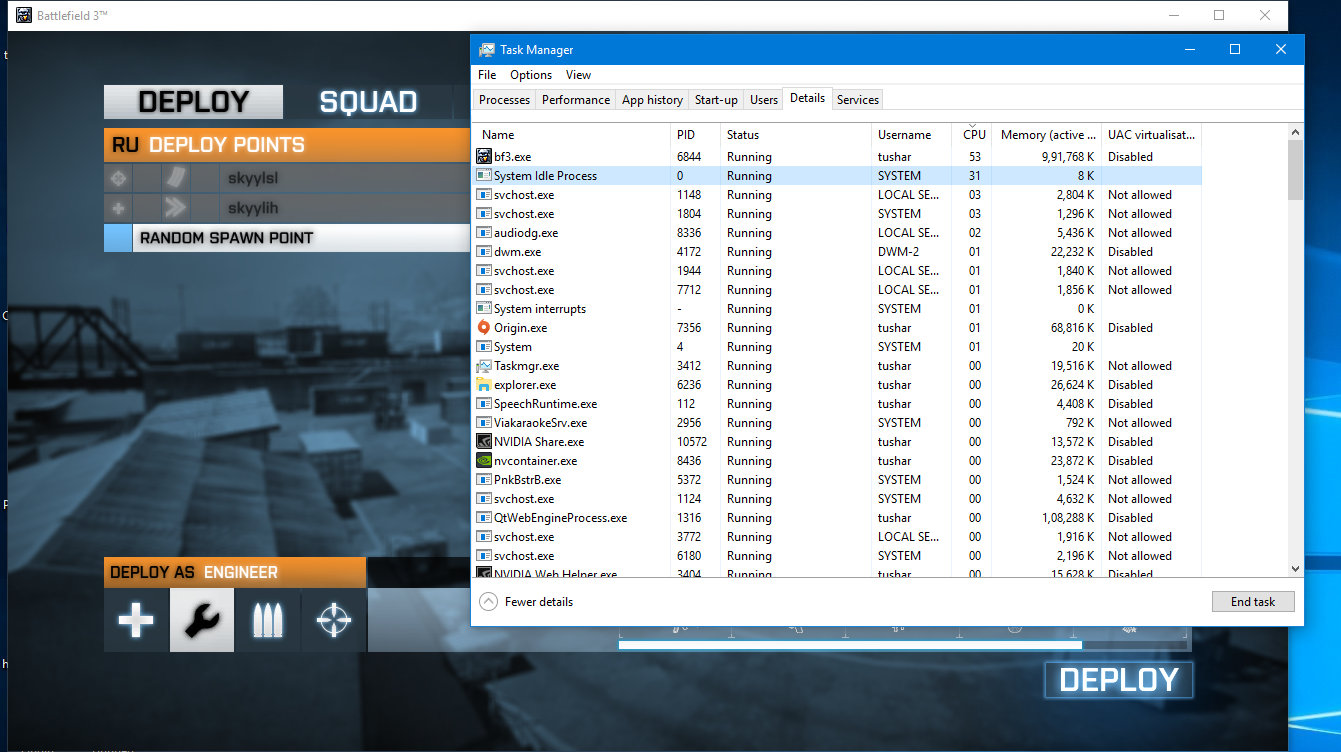Switch to the App history tab
1341x752 pixels.
click(x=652, y=100)
